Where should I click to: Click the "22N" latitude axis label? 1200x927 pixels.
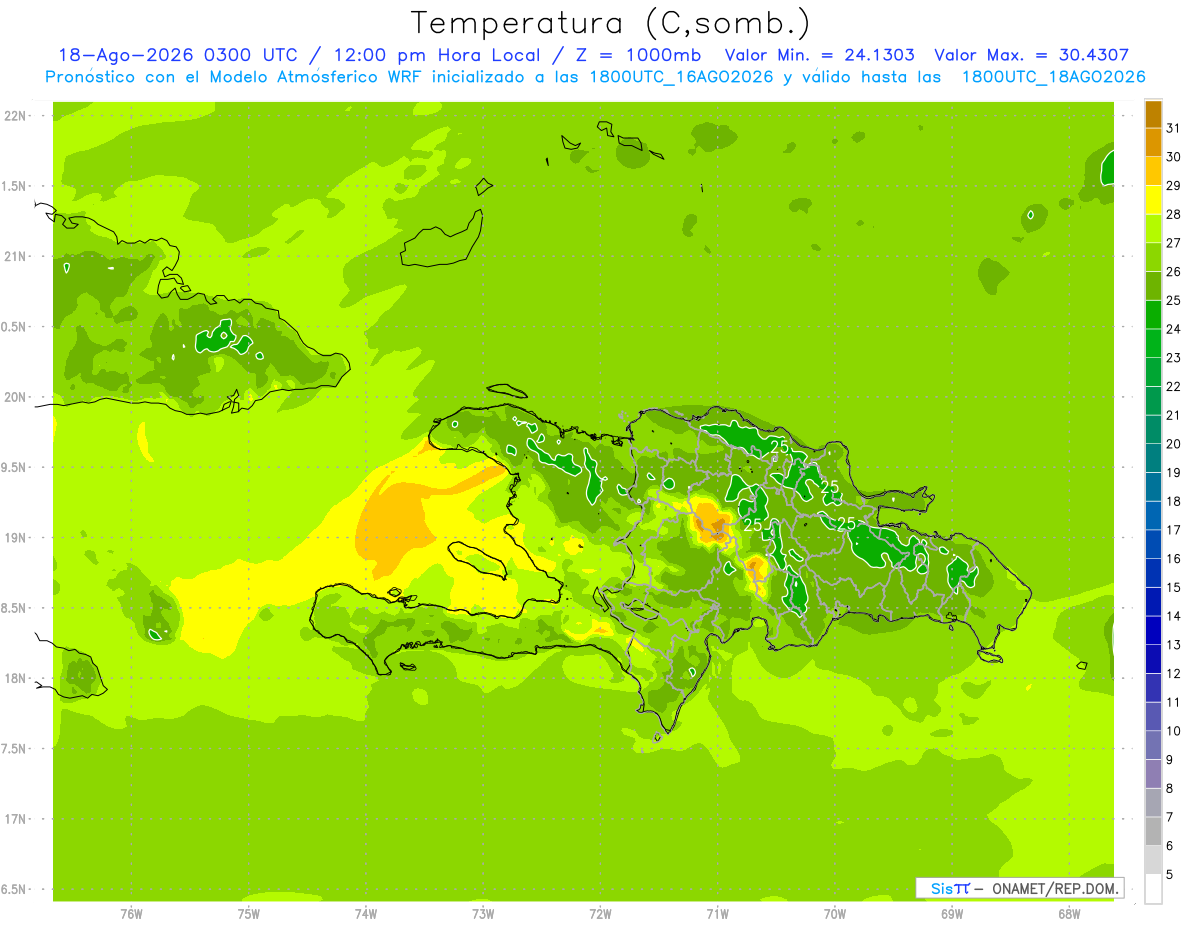(16, 116)
